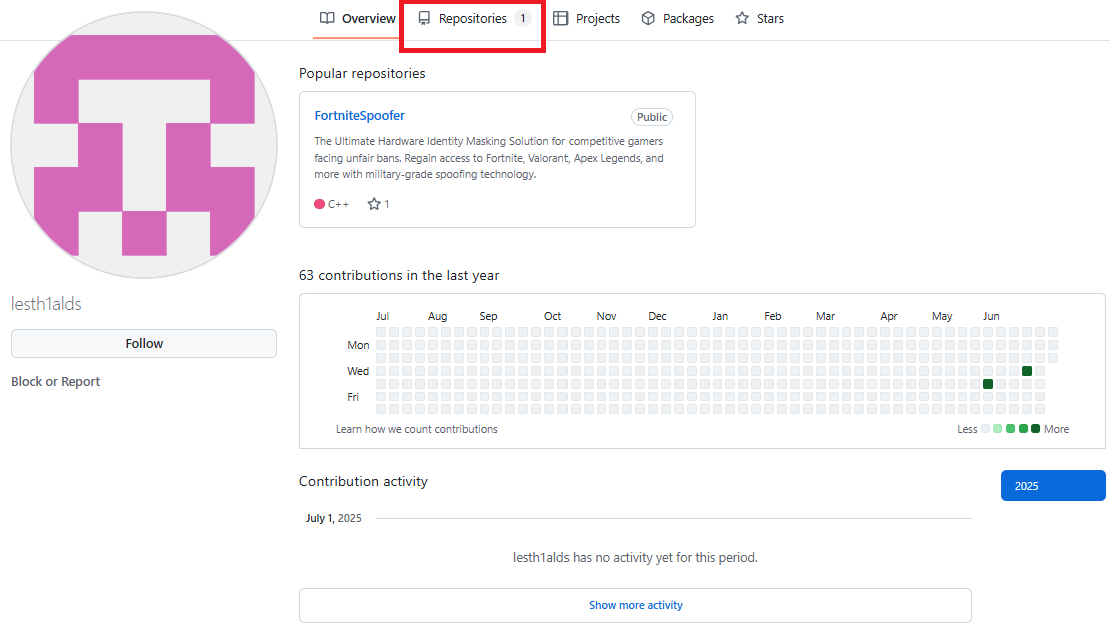Click the darkest green legend square beside More
Image resolution: width=1114 pixels, height=627 pixels.
(1036, 429)
